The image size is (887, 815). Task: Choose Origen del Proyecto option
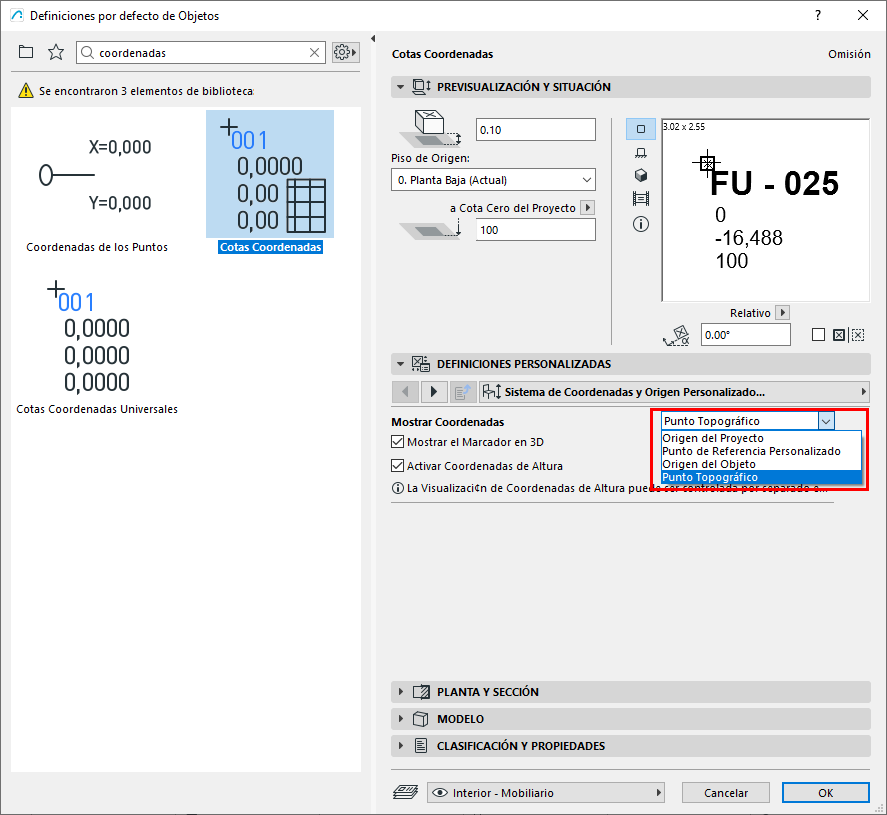coord(761,438)
